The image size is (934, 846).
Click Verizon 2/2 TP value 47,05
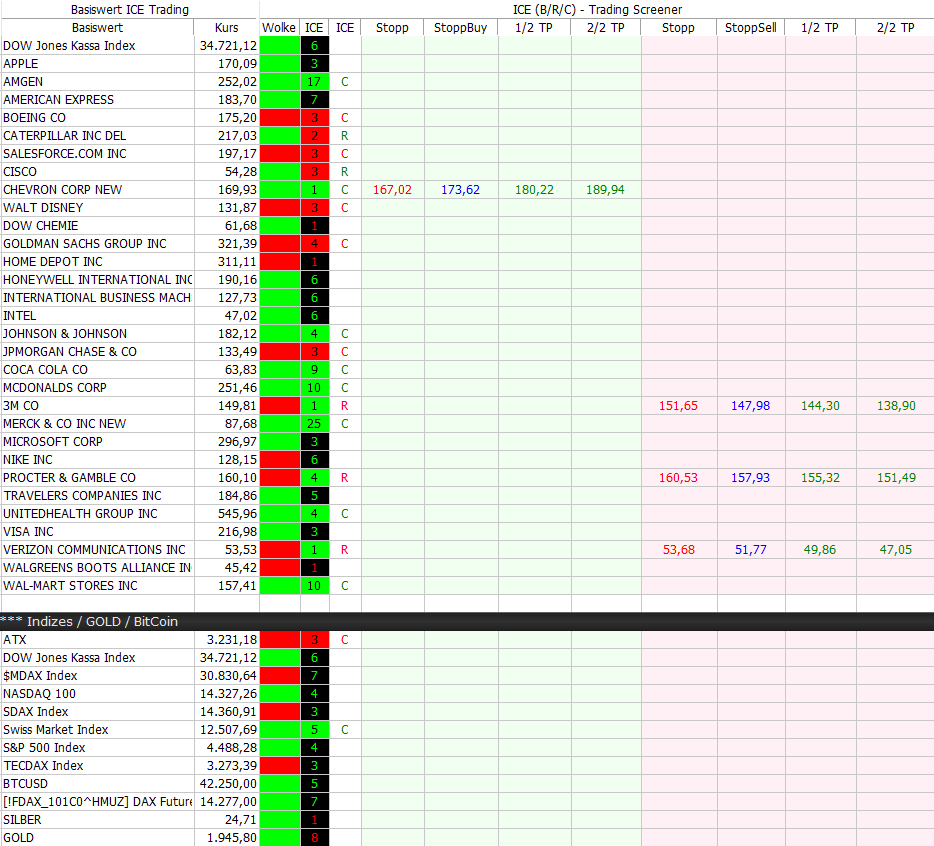pyautogui.click(x=896, y=550)
